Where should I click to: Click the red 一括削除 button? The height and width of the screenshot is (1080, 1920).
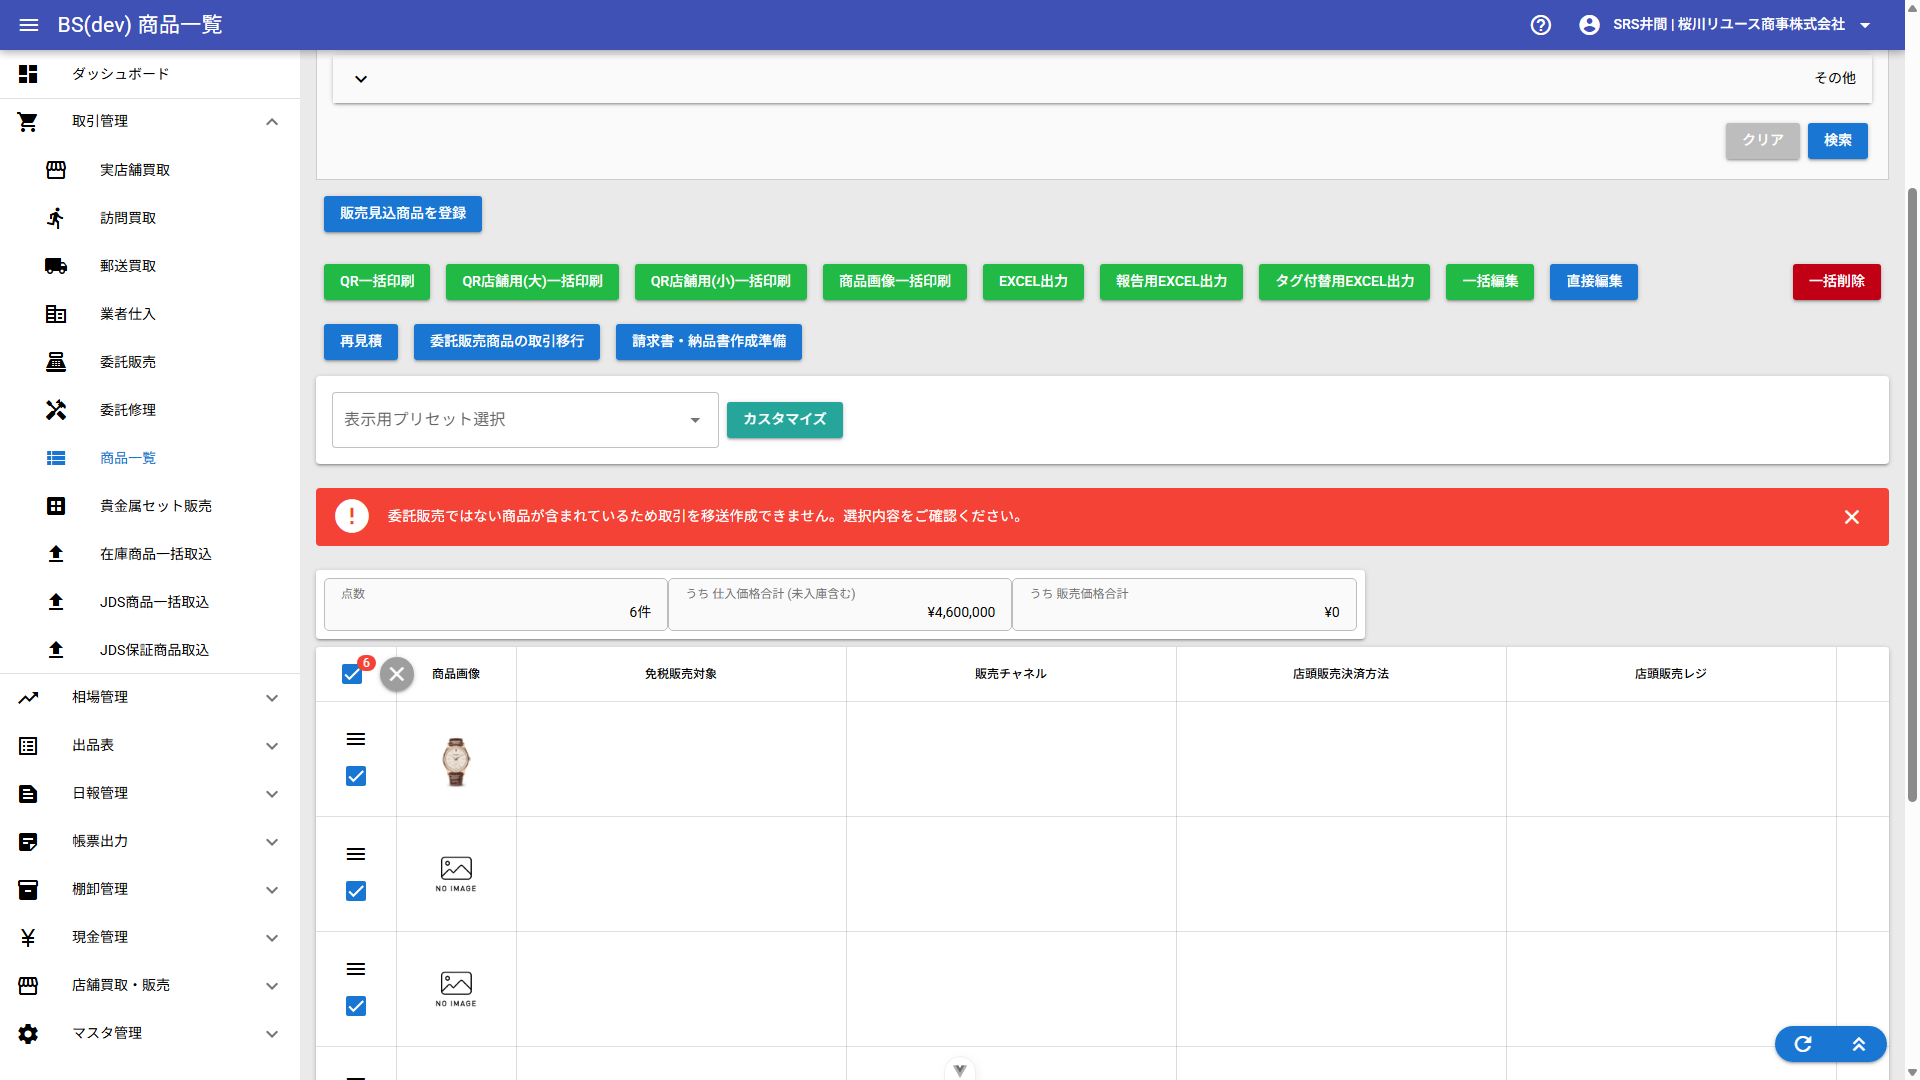pyautogui.click(x=1837, y=282)
